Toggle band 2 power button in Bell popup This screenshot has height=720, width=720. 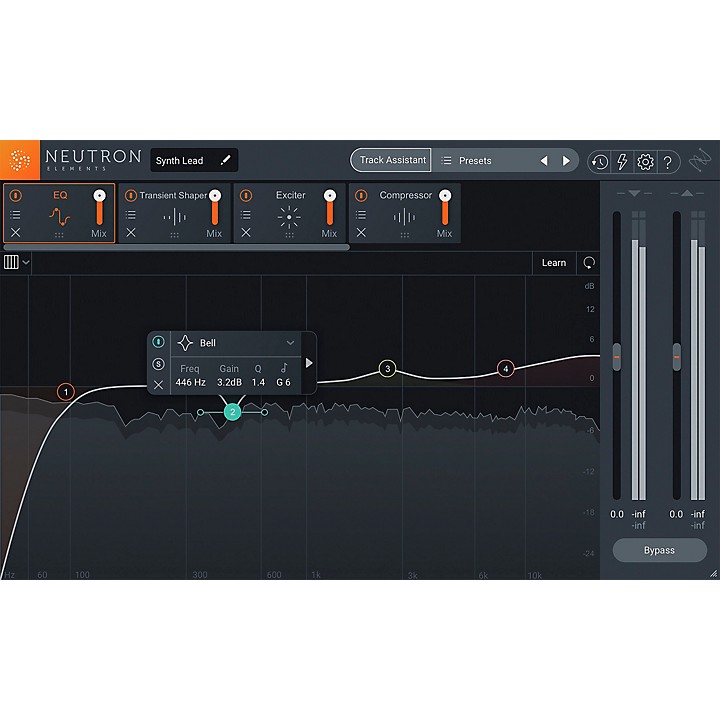(x=158, y=342)
